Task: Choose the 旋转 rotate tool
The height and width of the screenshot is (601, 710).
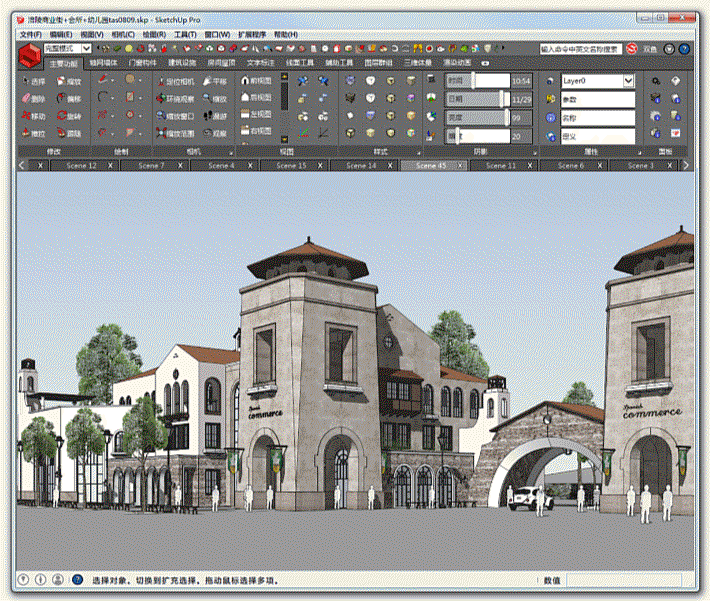Action: coord(69,115)
